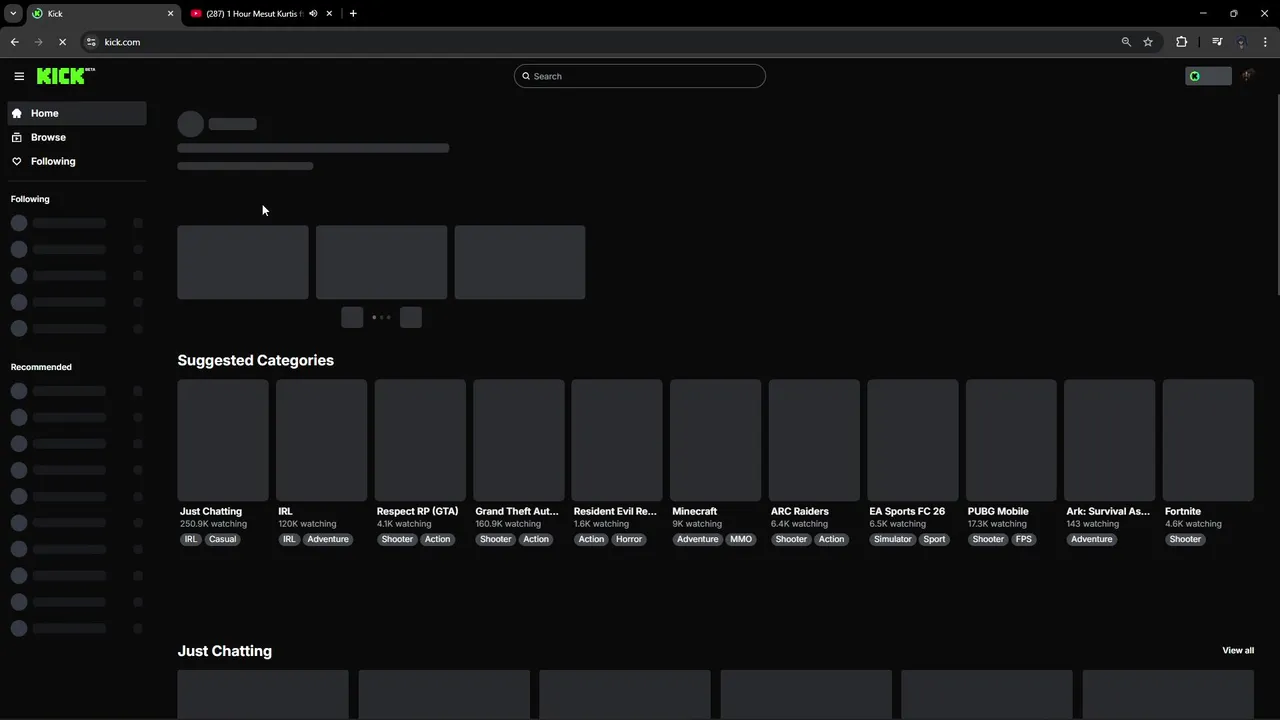The width and height of the screenshot is (1280, 720).
Task: Bookmark this page with the star
Action: [1148, 42]
